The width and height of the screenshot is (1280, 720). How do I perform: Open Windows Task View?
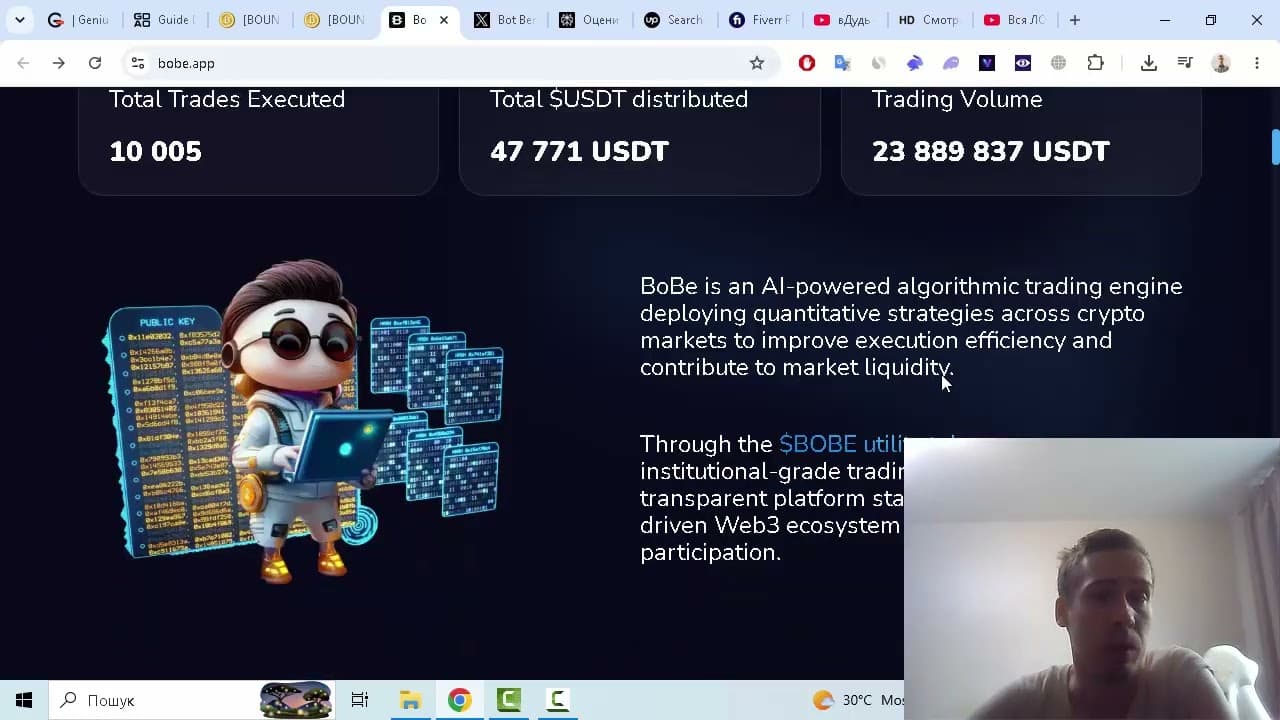360,700
